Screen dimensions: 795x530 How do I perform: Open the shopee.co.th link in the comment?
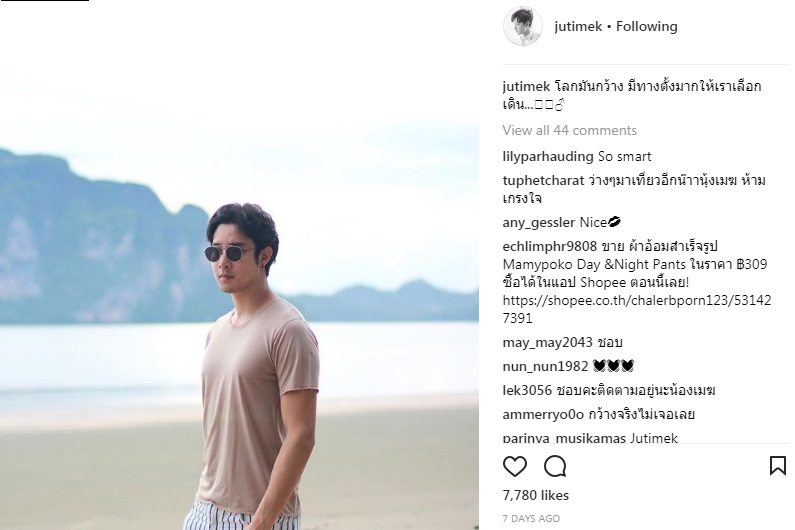(x=637, y=309)
